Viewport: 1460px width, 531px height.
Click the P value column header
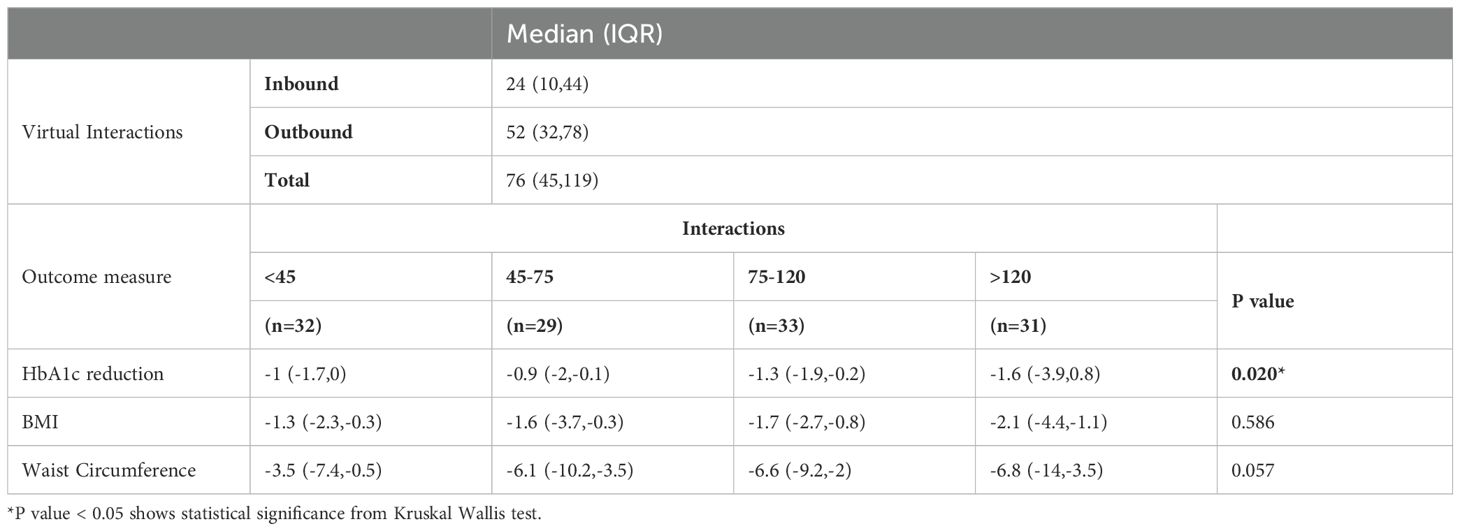click(x=1263, y=301)
